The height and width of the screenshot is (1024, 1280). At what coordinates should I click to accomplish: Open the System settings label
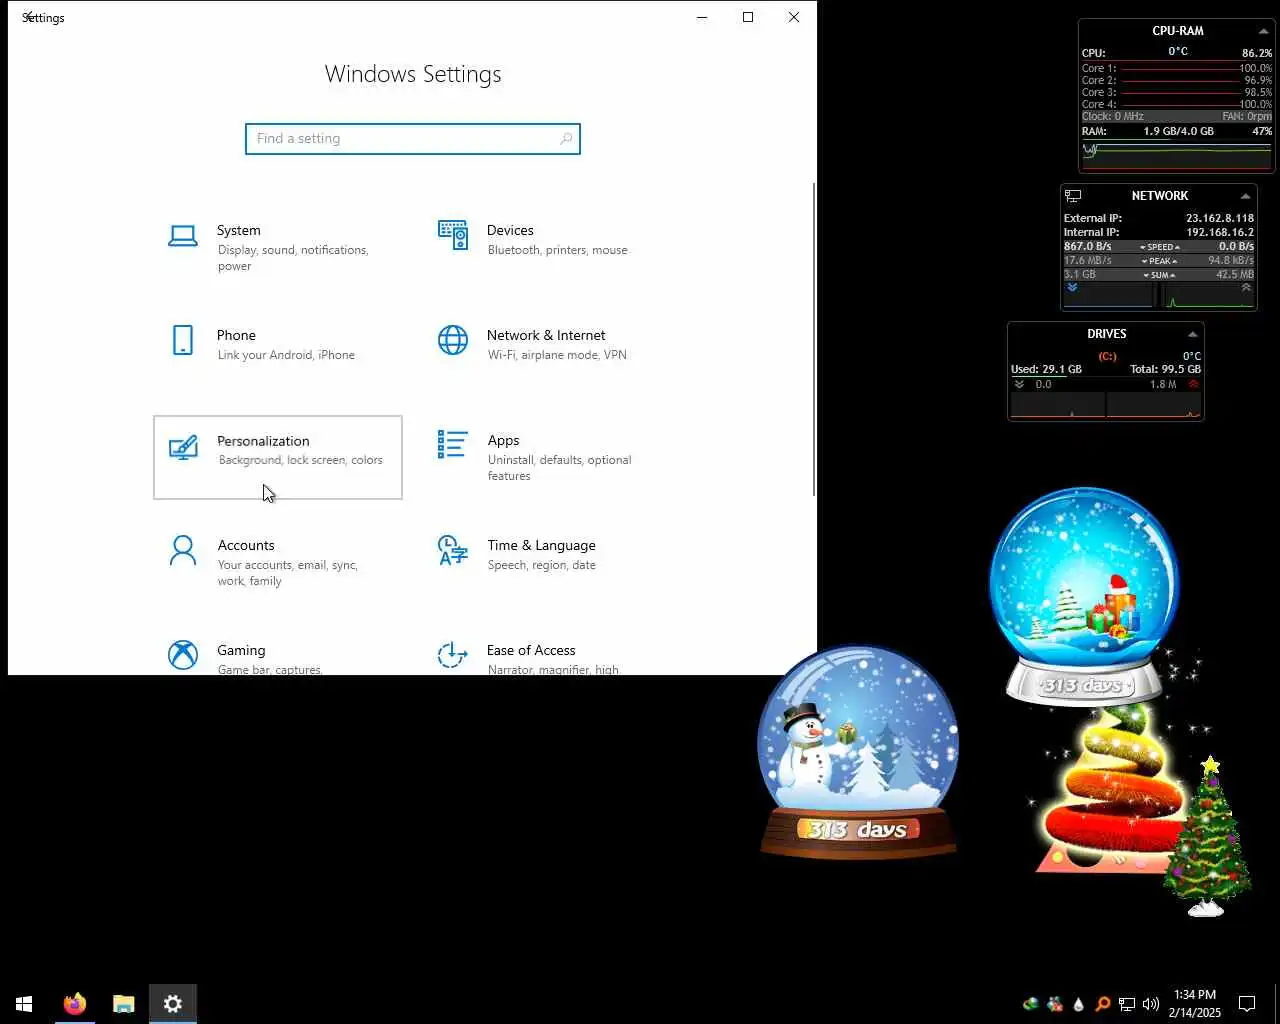[238, 230]
